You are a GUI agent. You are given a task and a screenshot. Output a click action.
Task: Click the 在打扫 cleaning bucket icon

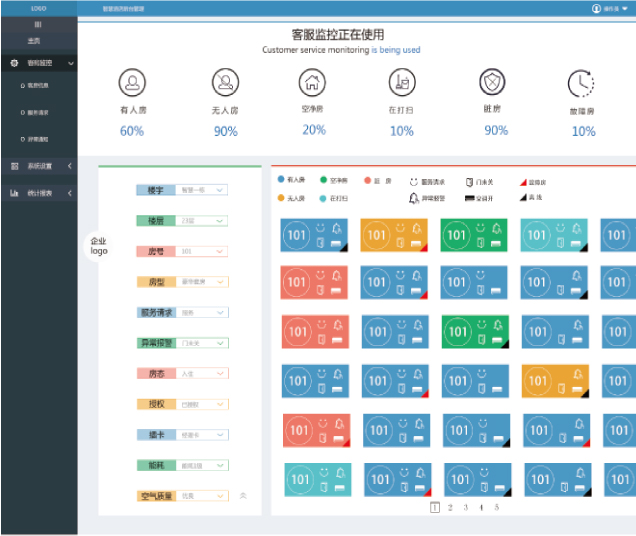pyautogui.click(x=402, y=82)
